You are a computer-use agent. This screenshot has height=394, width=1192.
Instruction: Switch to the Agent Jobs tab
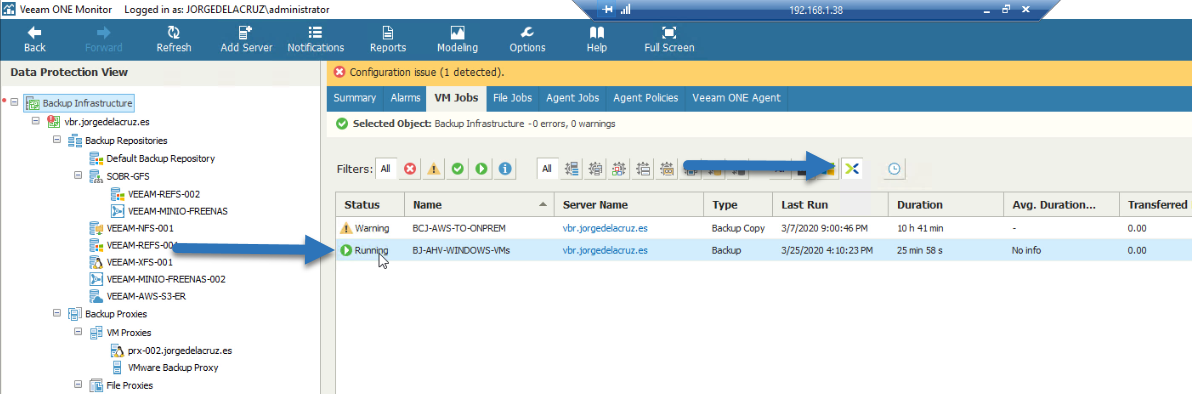coord(572,98)
